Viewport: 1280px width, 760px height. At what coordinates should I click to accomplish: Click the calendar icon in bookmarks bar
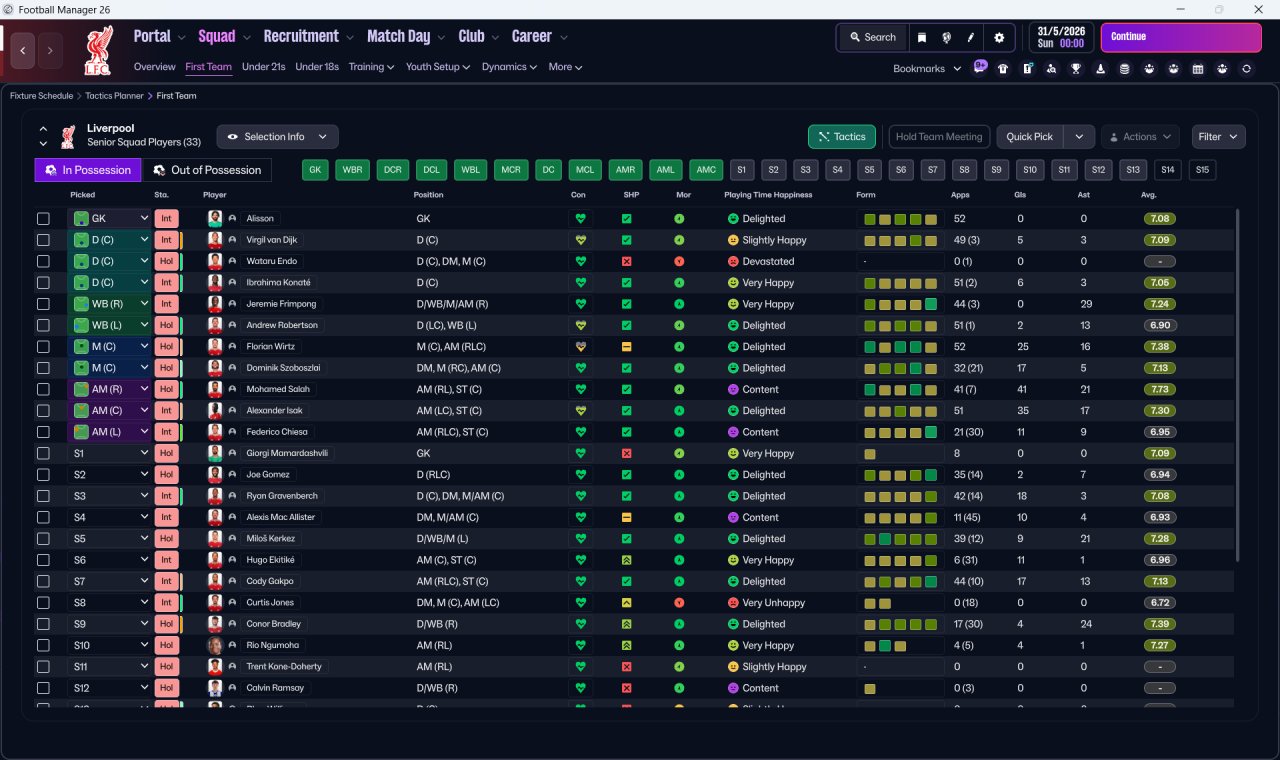click(1198, 68)
